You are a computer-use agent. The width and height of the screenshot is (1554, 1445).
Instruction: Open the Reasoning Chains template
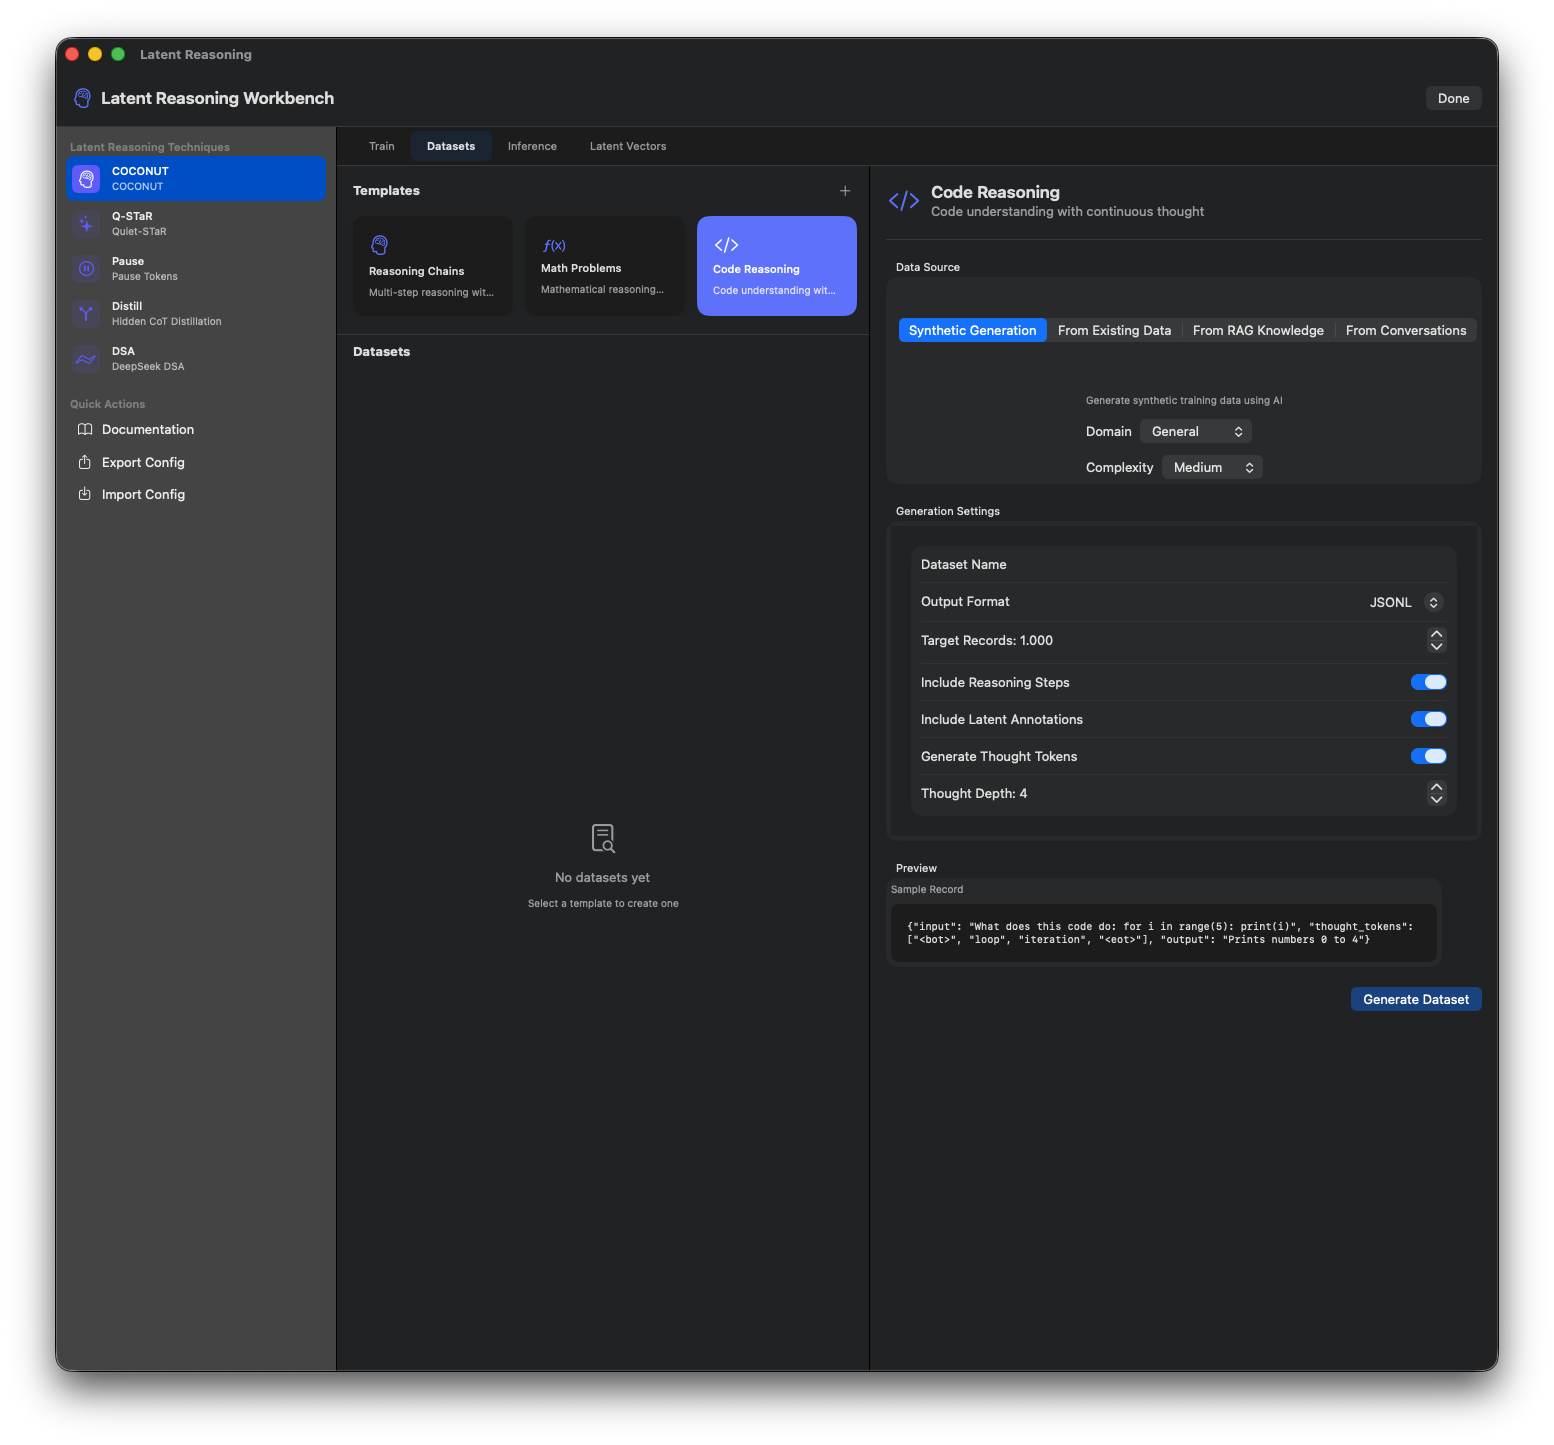coord(432,265)
